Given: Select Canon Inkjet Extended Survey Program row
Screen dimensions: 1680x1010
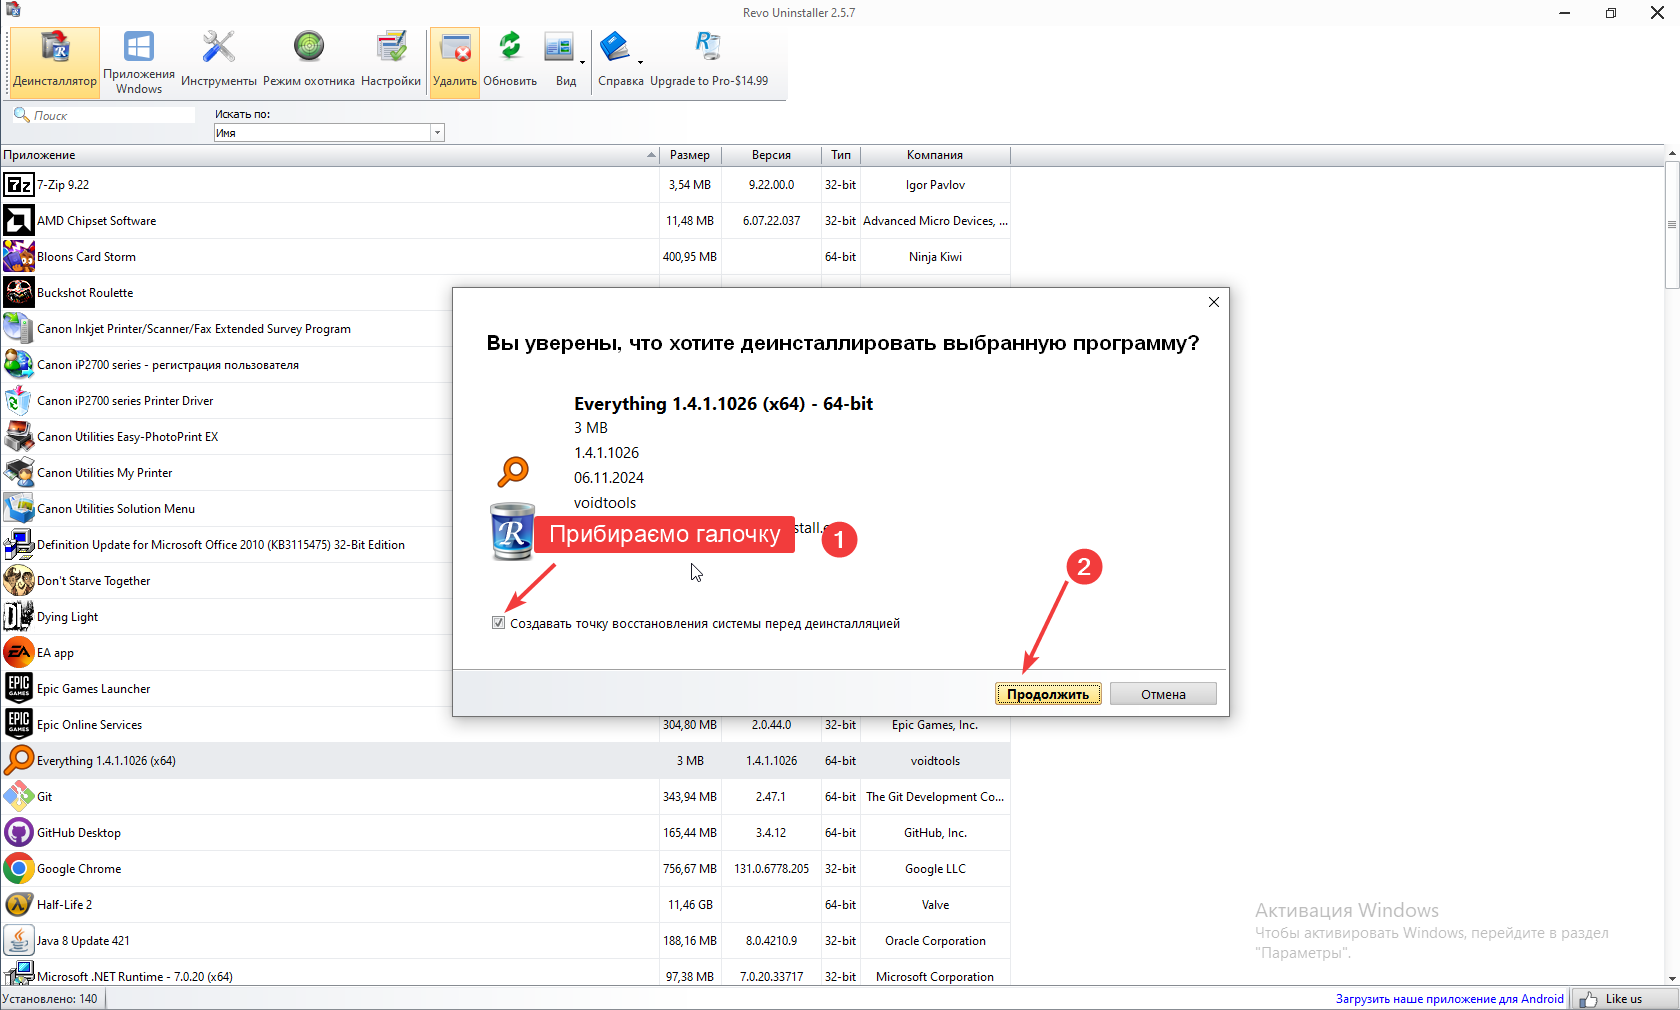Looking at the screenshot, I should [x=226, y=329].
